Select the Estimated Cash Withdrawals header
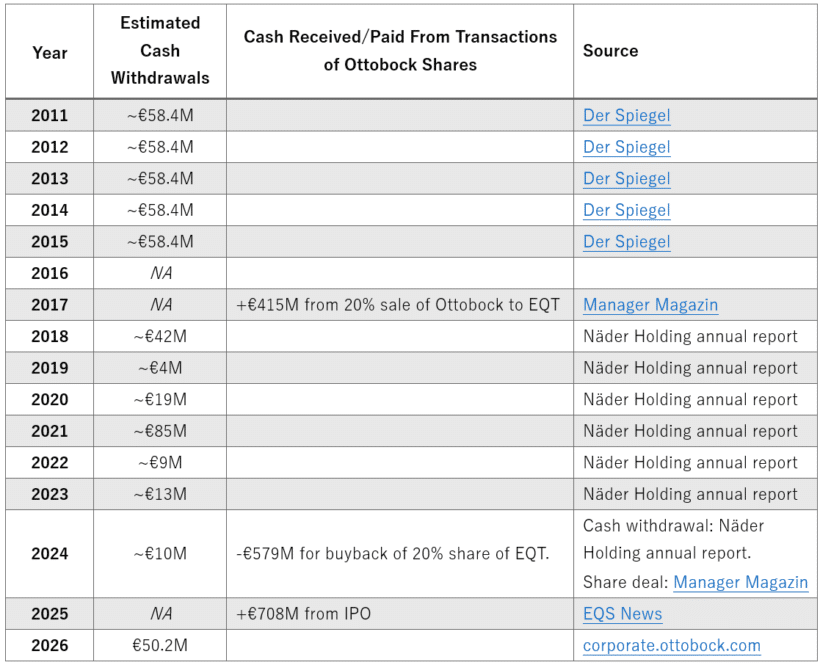 pyautogui.click(x=160, y=52)
